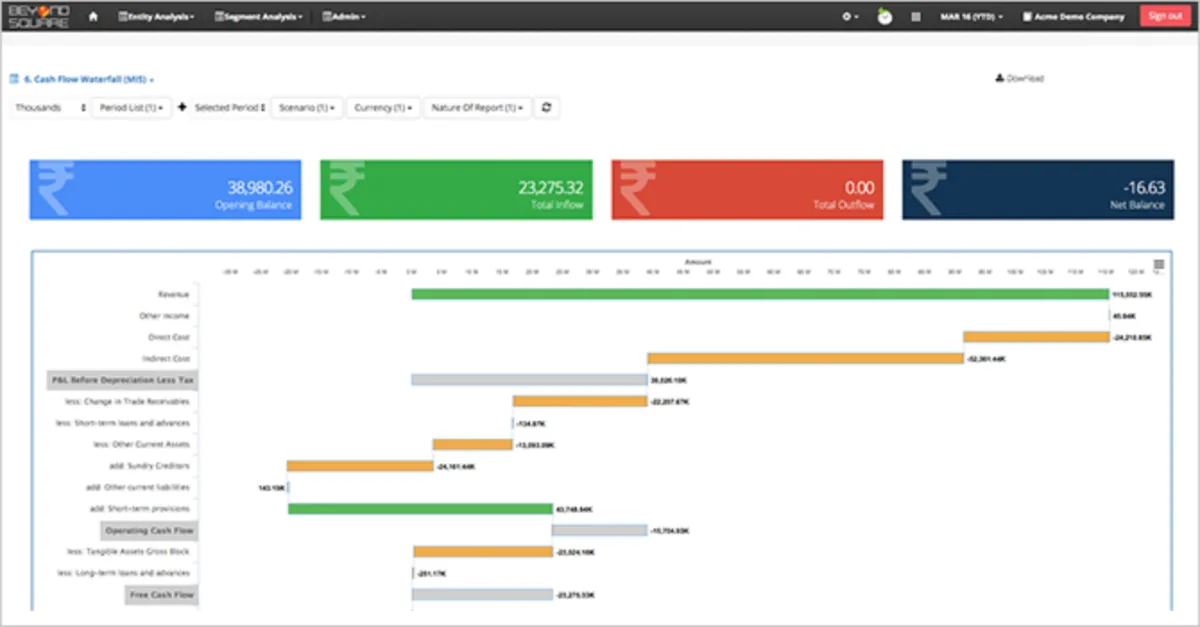Click the green clock status icon
The height and width of the screenshot is (627, 1200).
pos(885,16)
